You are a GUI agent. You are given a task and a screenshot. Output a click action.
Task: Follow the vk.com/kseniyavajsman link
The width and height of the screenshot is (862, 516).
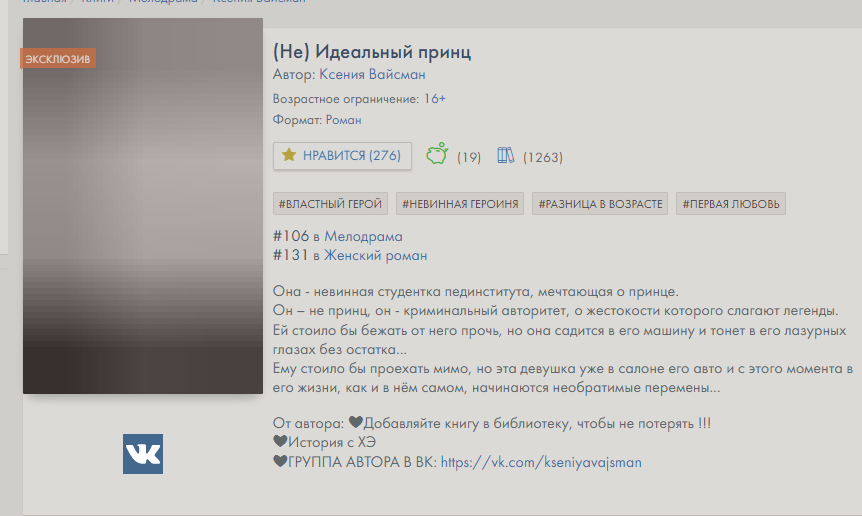click(541, 462)
